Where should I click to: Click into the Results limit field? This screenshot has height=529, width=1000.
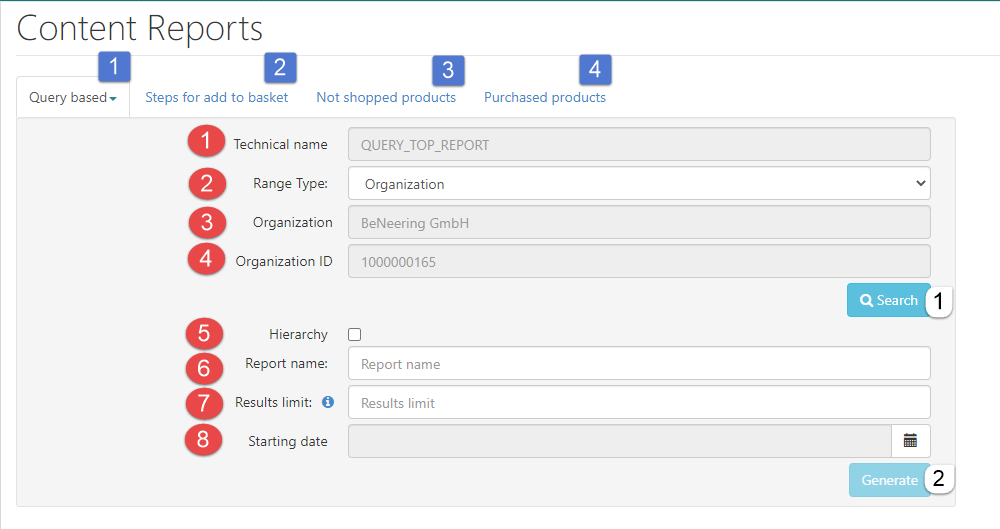click(x=639, y=403)
